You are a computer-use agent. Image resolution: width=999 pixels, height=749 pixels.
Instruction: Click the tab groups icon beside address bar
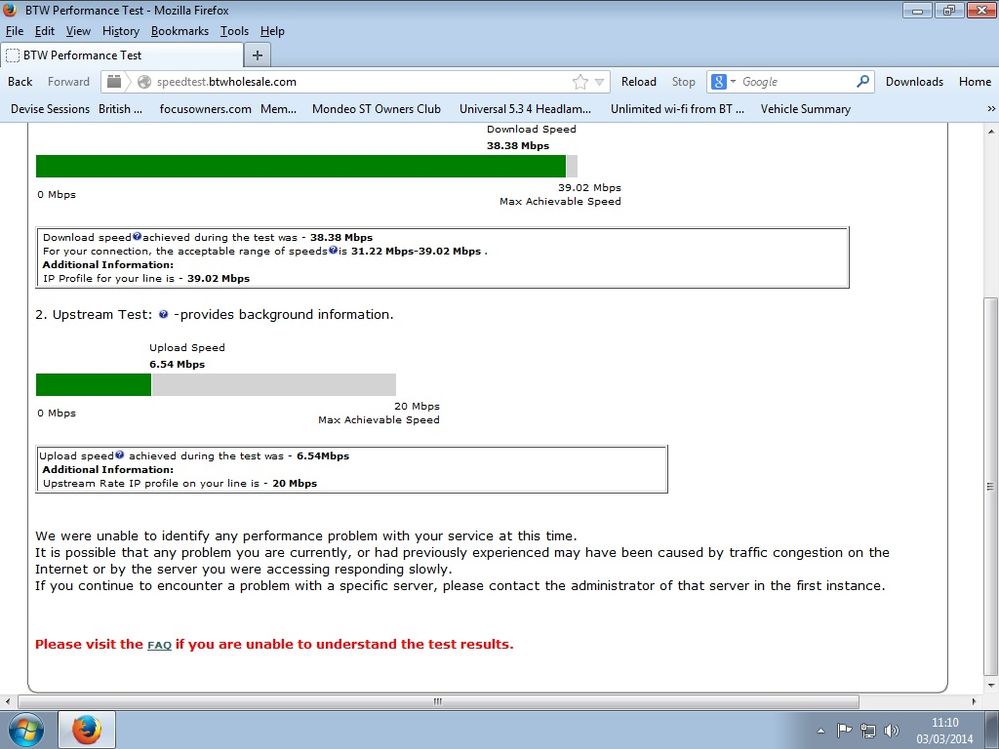114,81
